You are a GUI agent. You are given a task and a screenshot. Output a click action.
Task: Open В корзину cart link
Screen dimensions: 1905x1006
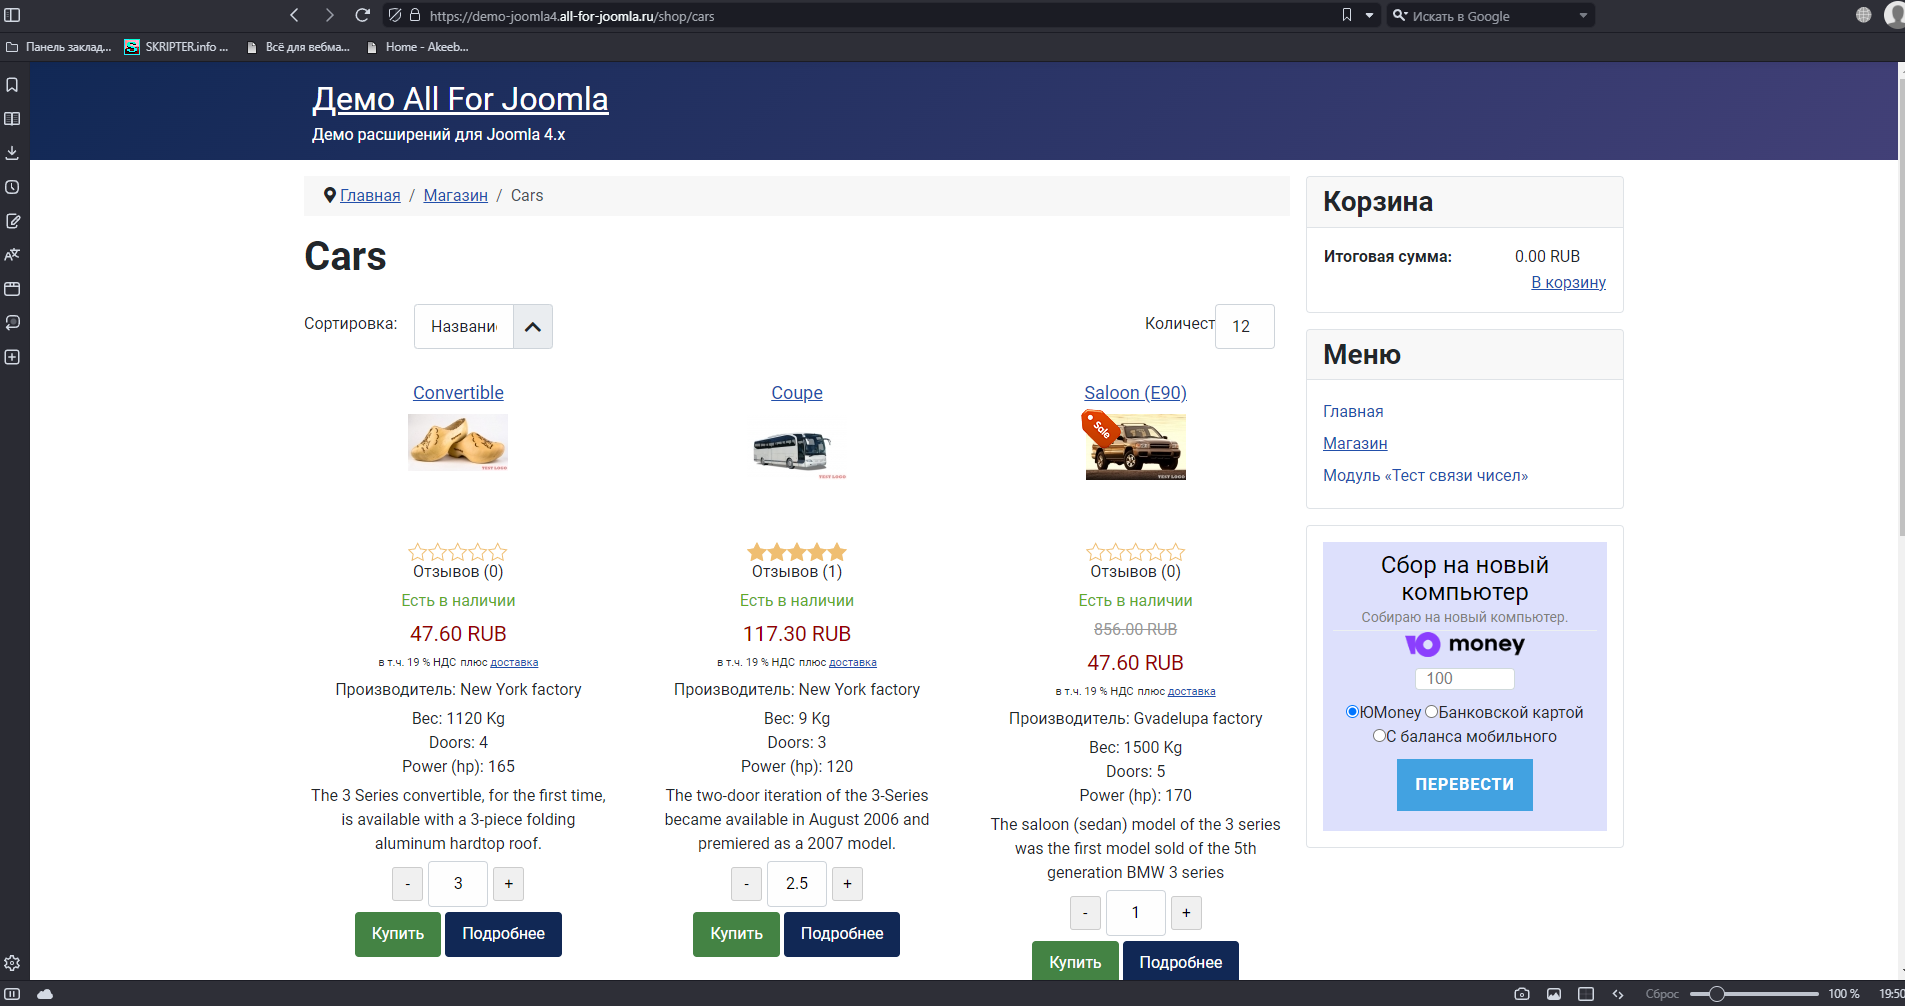click(x=1568, y=282)
